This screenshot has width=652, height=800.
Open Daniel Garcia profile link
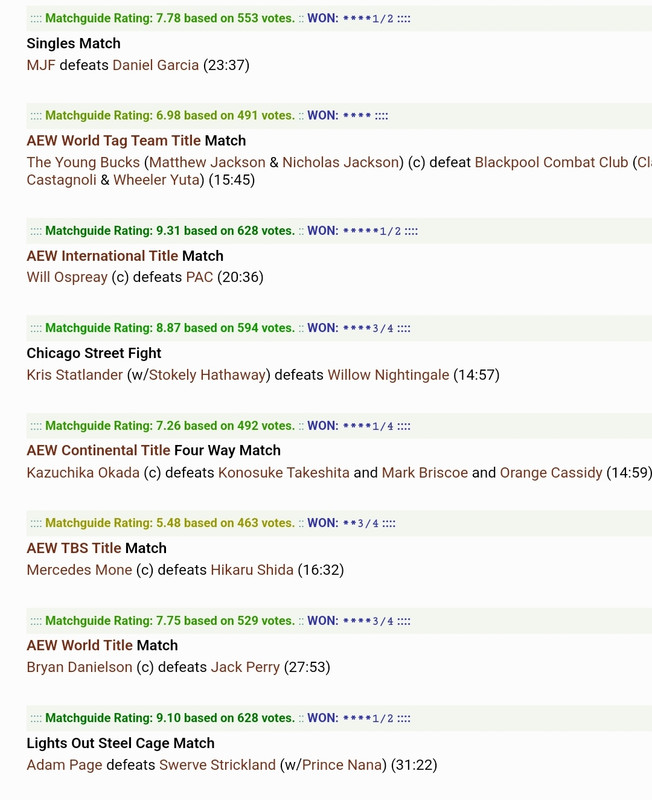tap(156, 65)
